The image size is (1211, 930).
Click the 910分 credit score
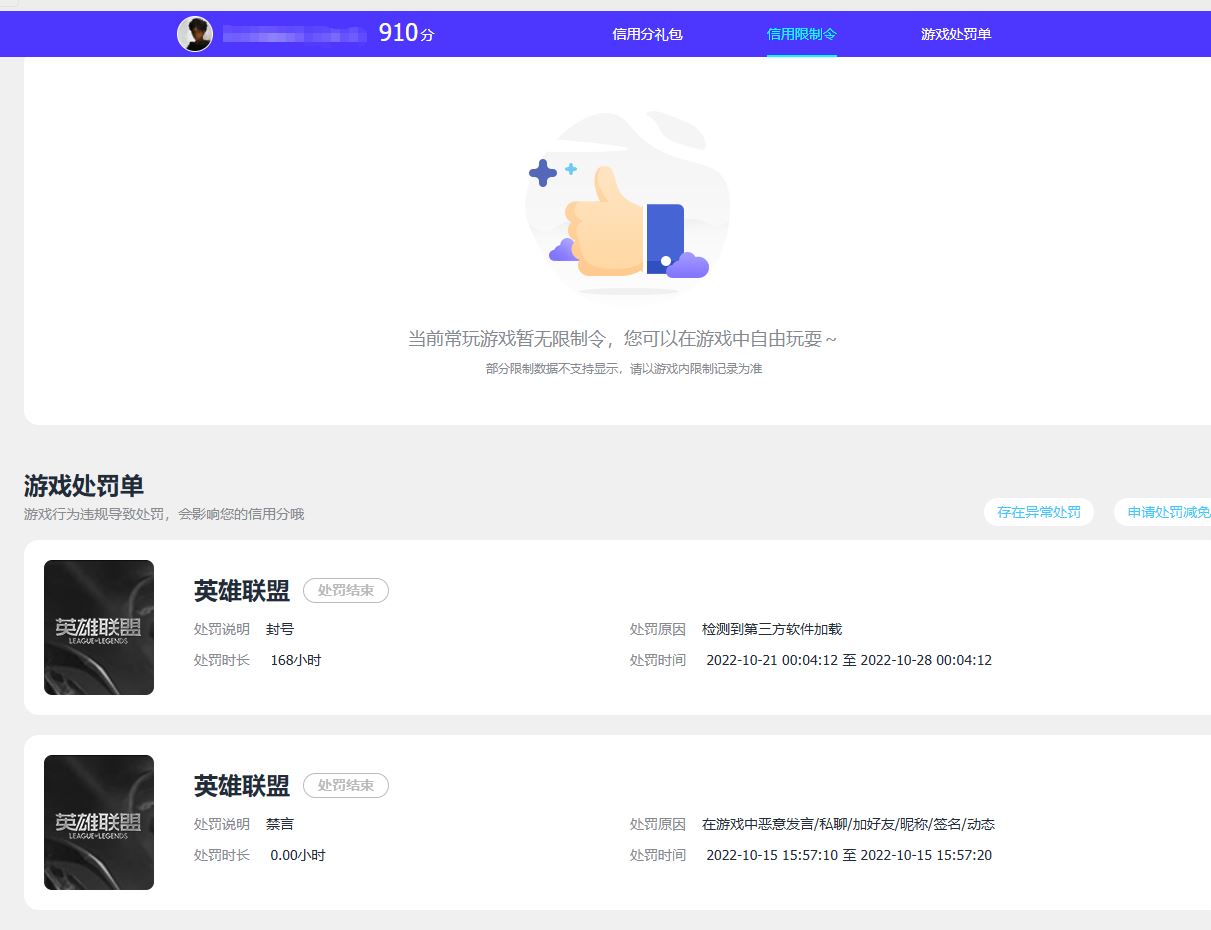coord(406,33)
